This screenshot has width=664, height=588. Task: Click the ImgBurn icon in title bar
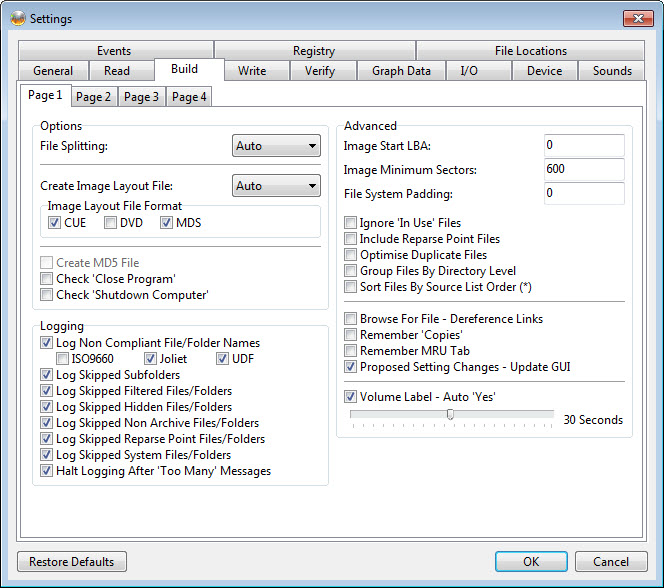pos(18,18)
